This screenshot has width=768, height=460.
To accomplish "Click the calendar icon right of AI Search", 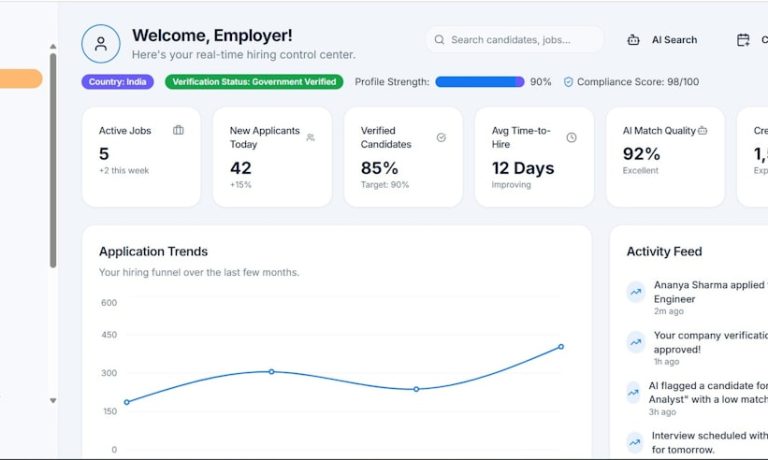I will tap(743, 40).
